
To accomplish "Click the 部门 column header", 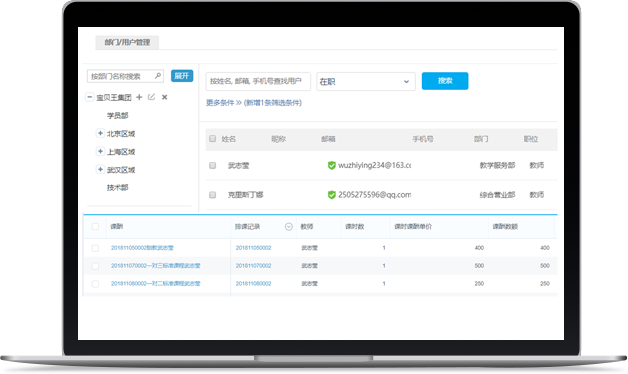I will click(x=481, y=139).
